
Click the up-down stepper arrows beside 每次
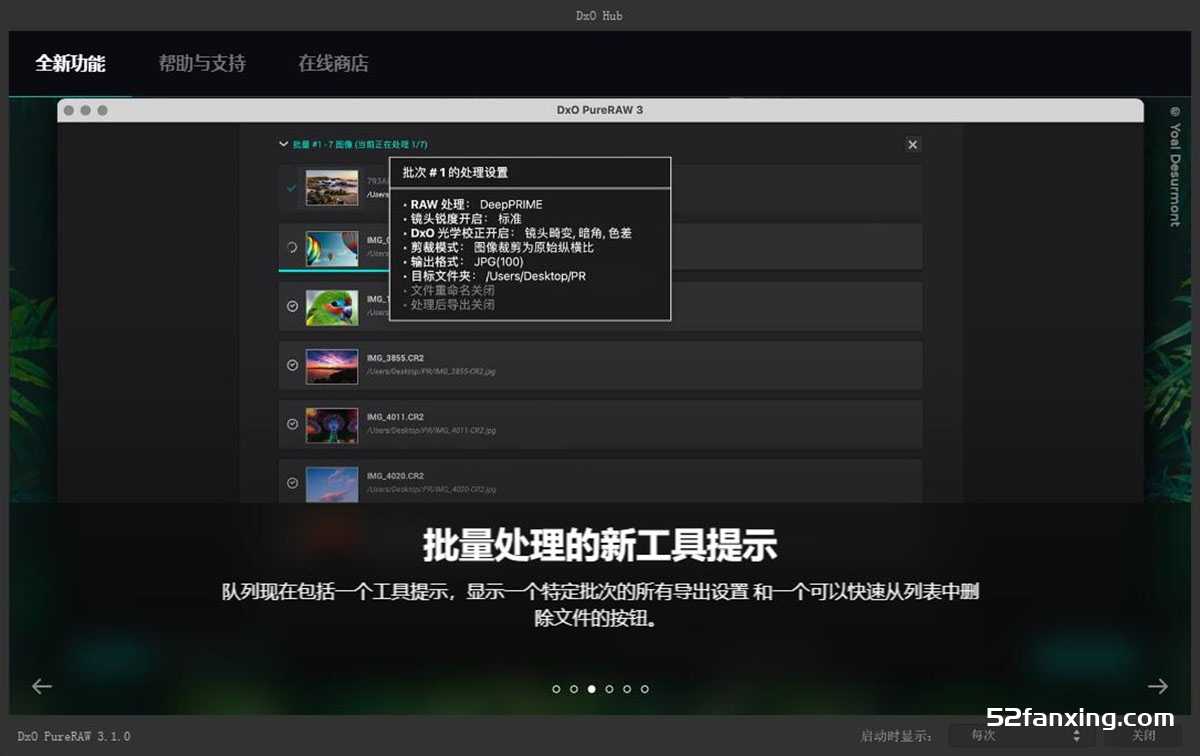point(1078,737)
